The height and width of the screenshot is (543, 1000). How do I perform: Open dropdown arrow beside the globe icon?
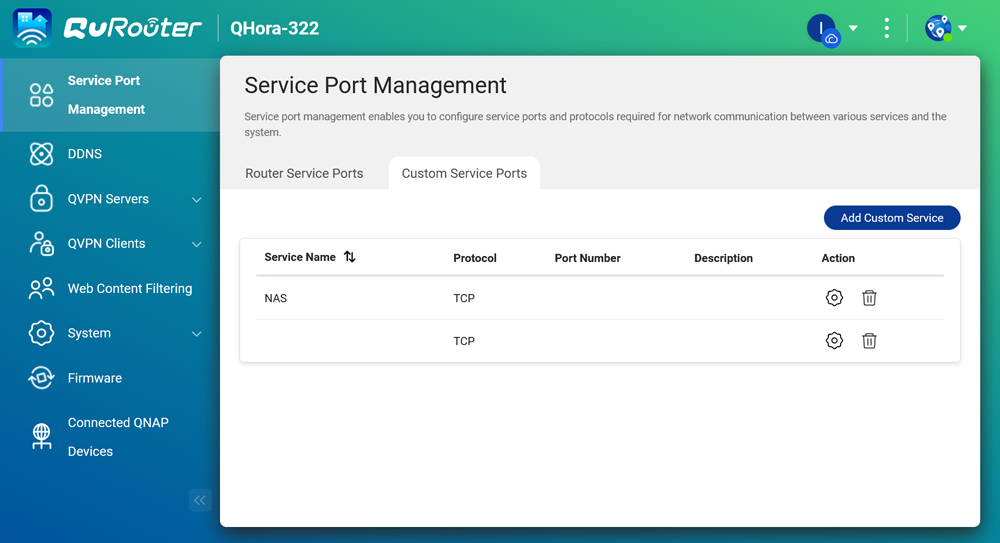pos(962,28)
